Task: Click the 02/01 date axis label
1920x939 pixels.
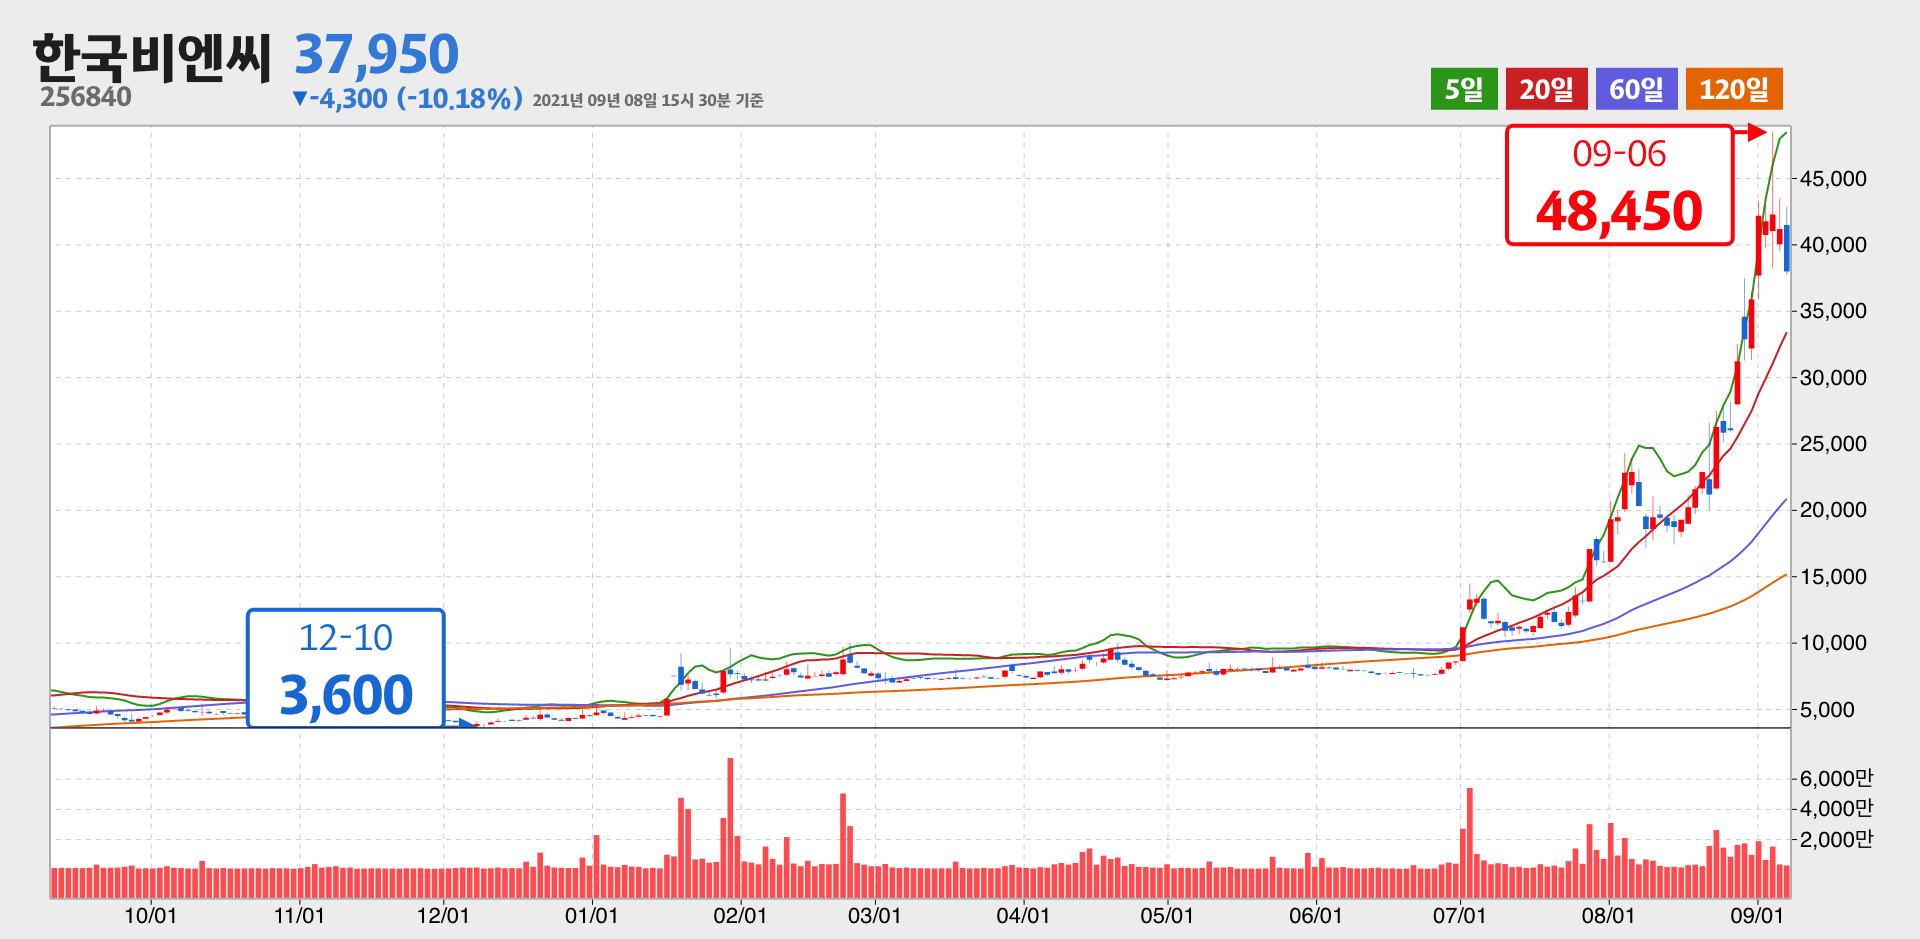Action: (740, 916)
